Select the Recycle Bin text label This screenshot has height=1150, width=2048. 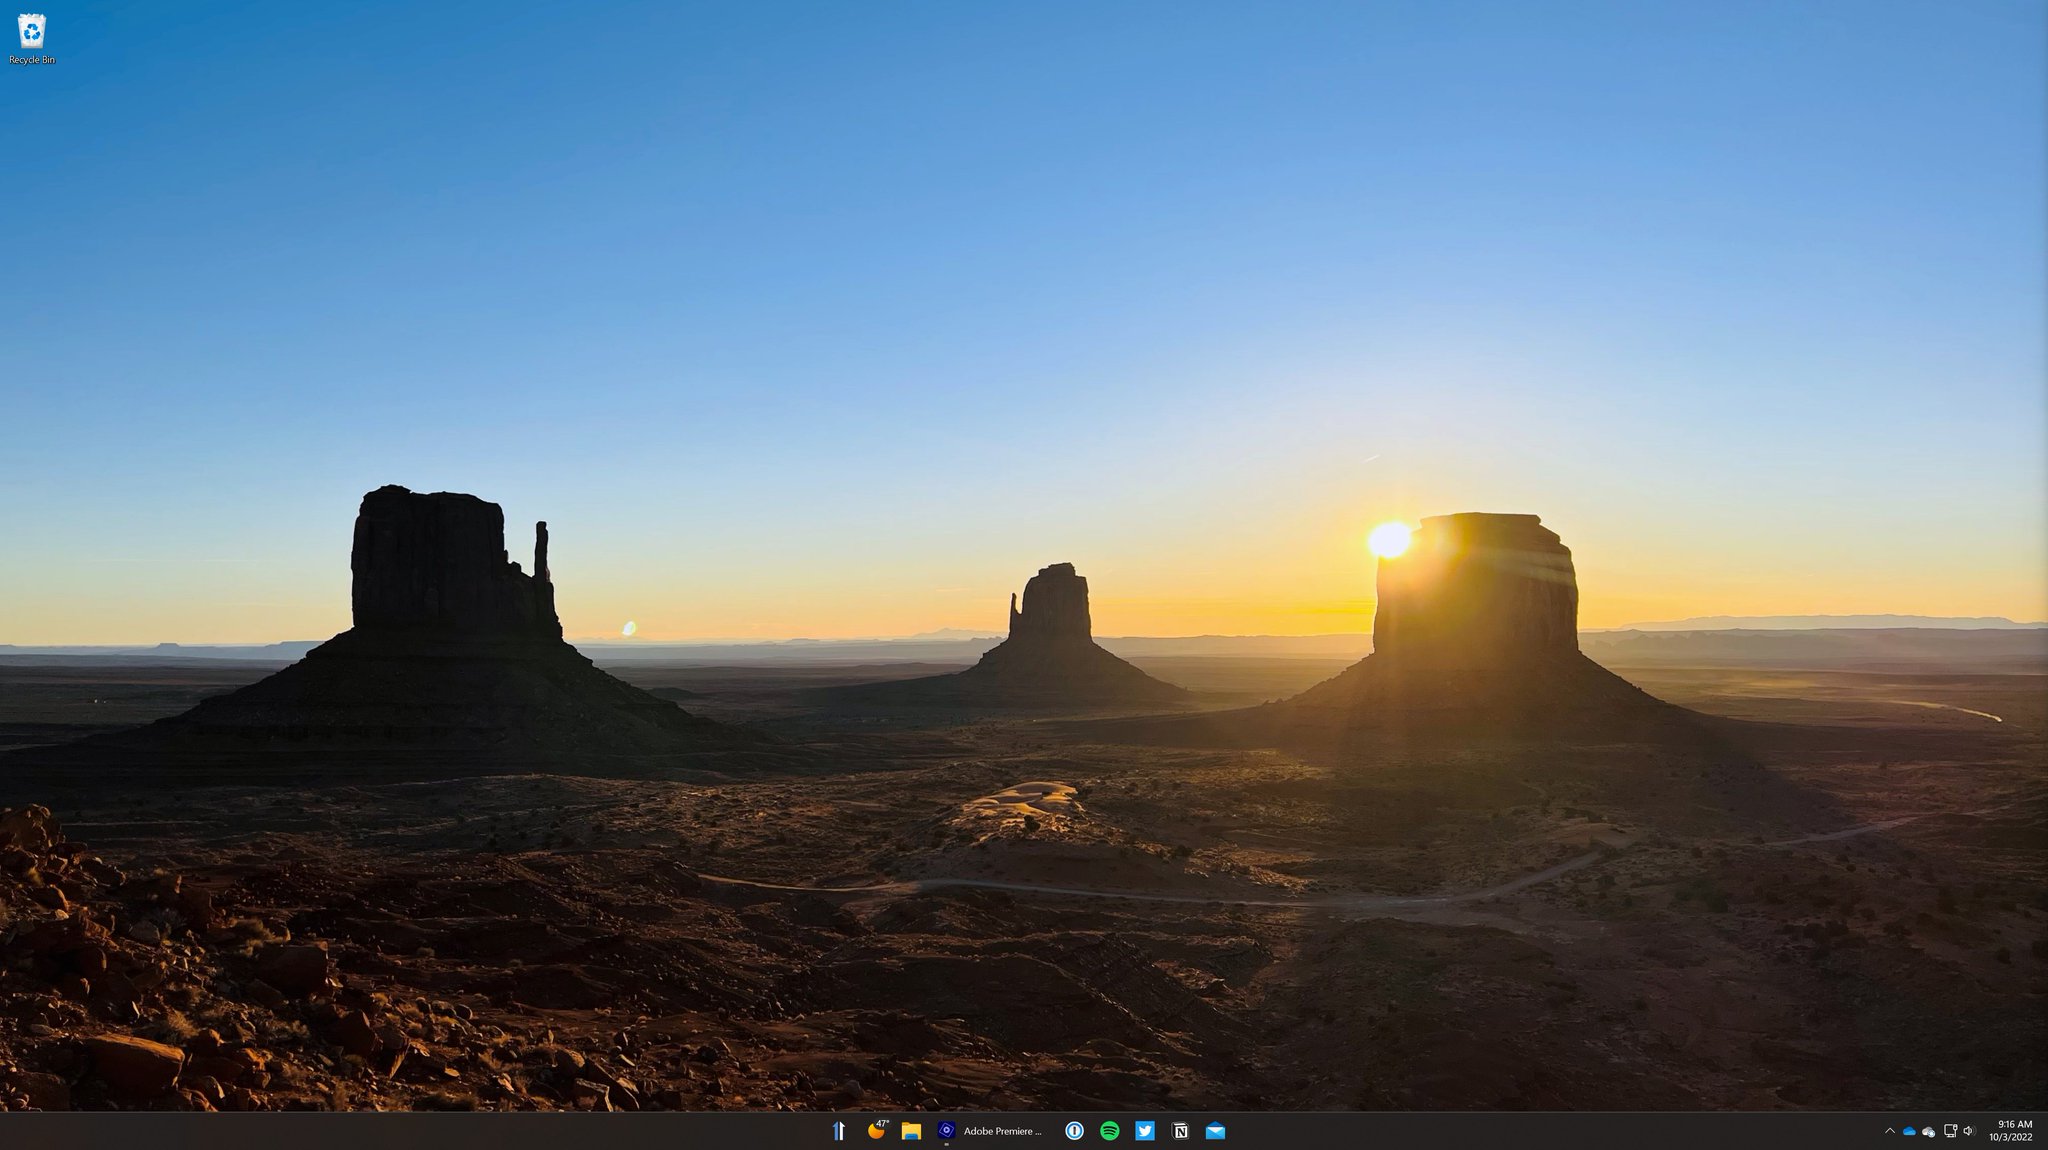[32, 60]
